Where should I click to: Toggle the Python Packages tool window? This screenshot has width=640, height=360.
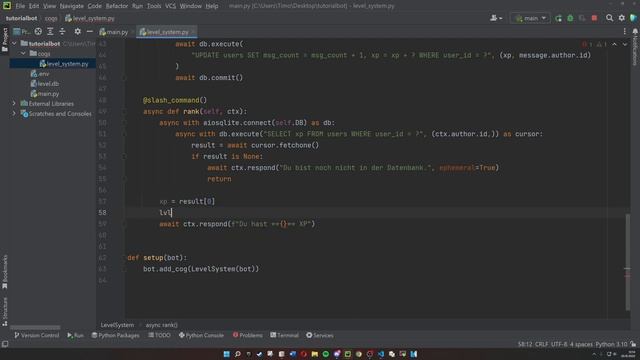(x=116, y=335)
